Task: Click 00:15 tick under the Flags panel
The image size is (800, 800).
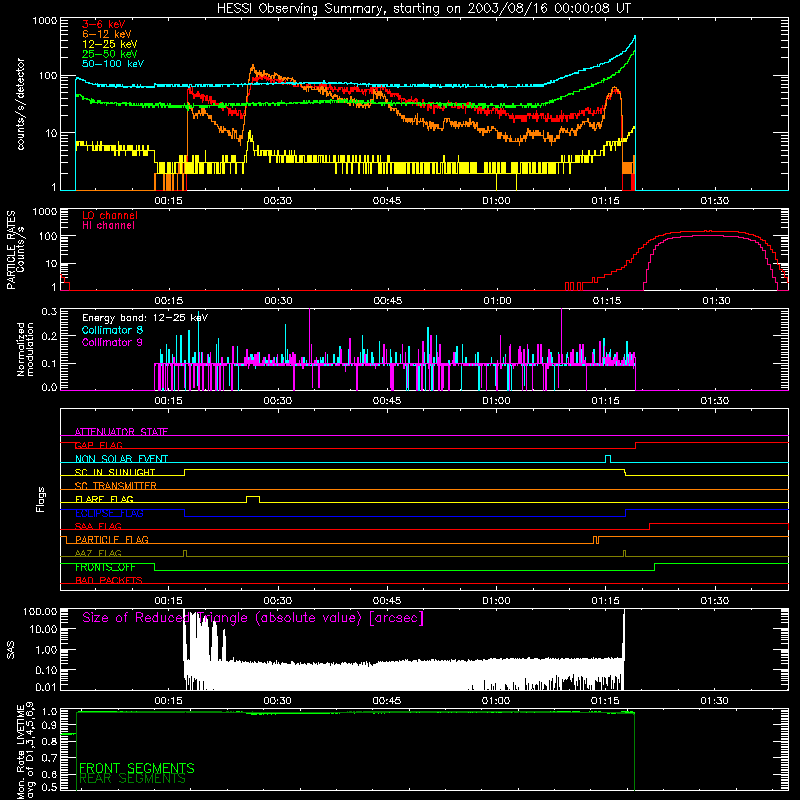Action: [x=168, y=601]
